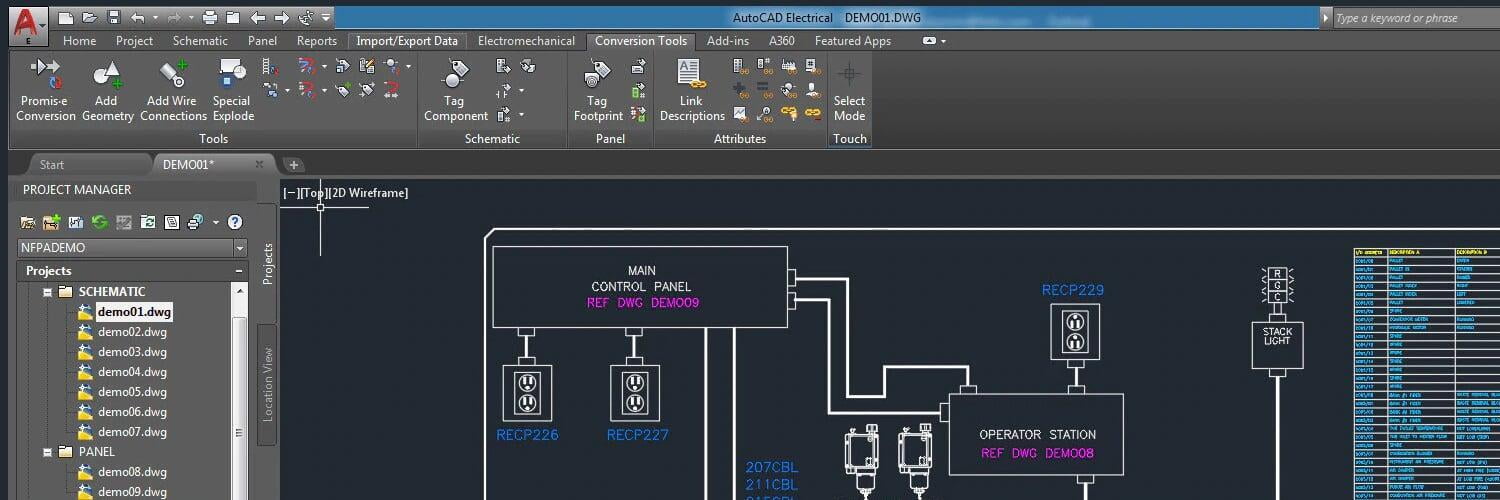1500x500 pixels.
Task: Click the Open Project icon in Project Manager
Action: pyautogui.click(x=27, y=222)
